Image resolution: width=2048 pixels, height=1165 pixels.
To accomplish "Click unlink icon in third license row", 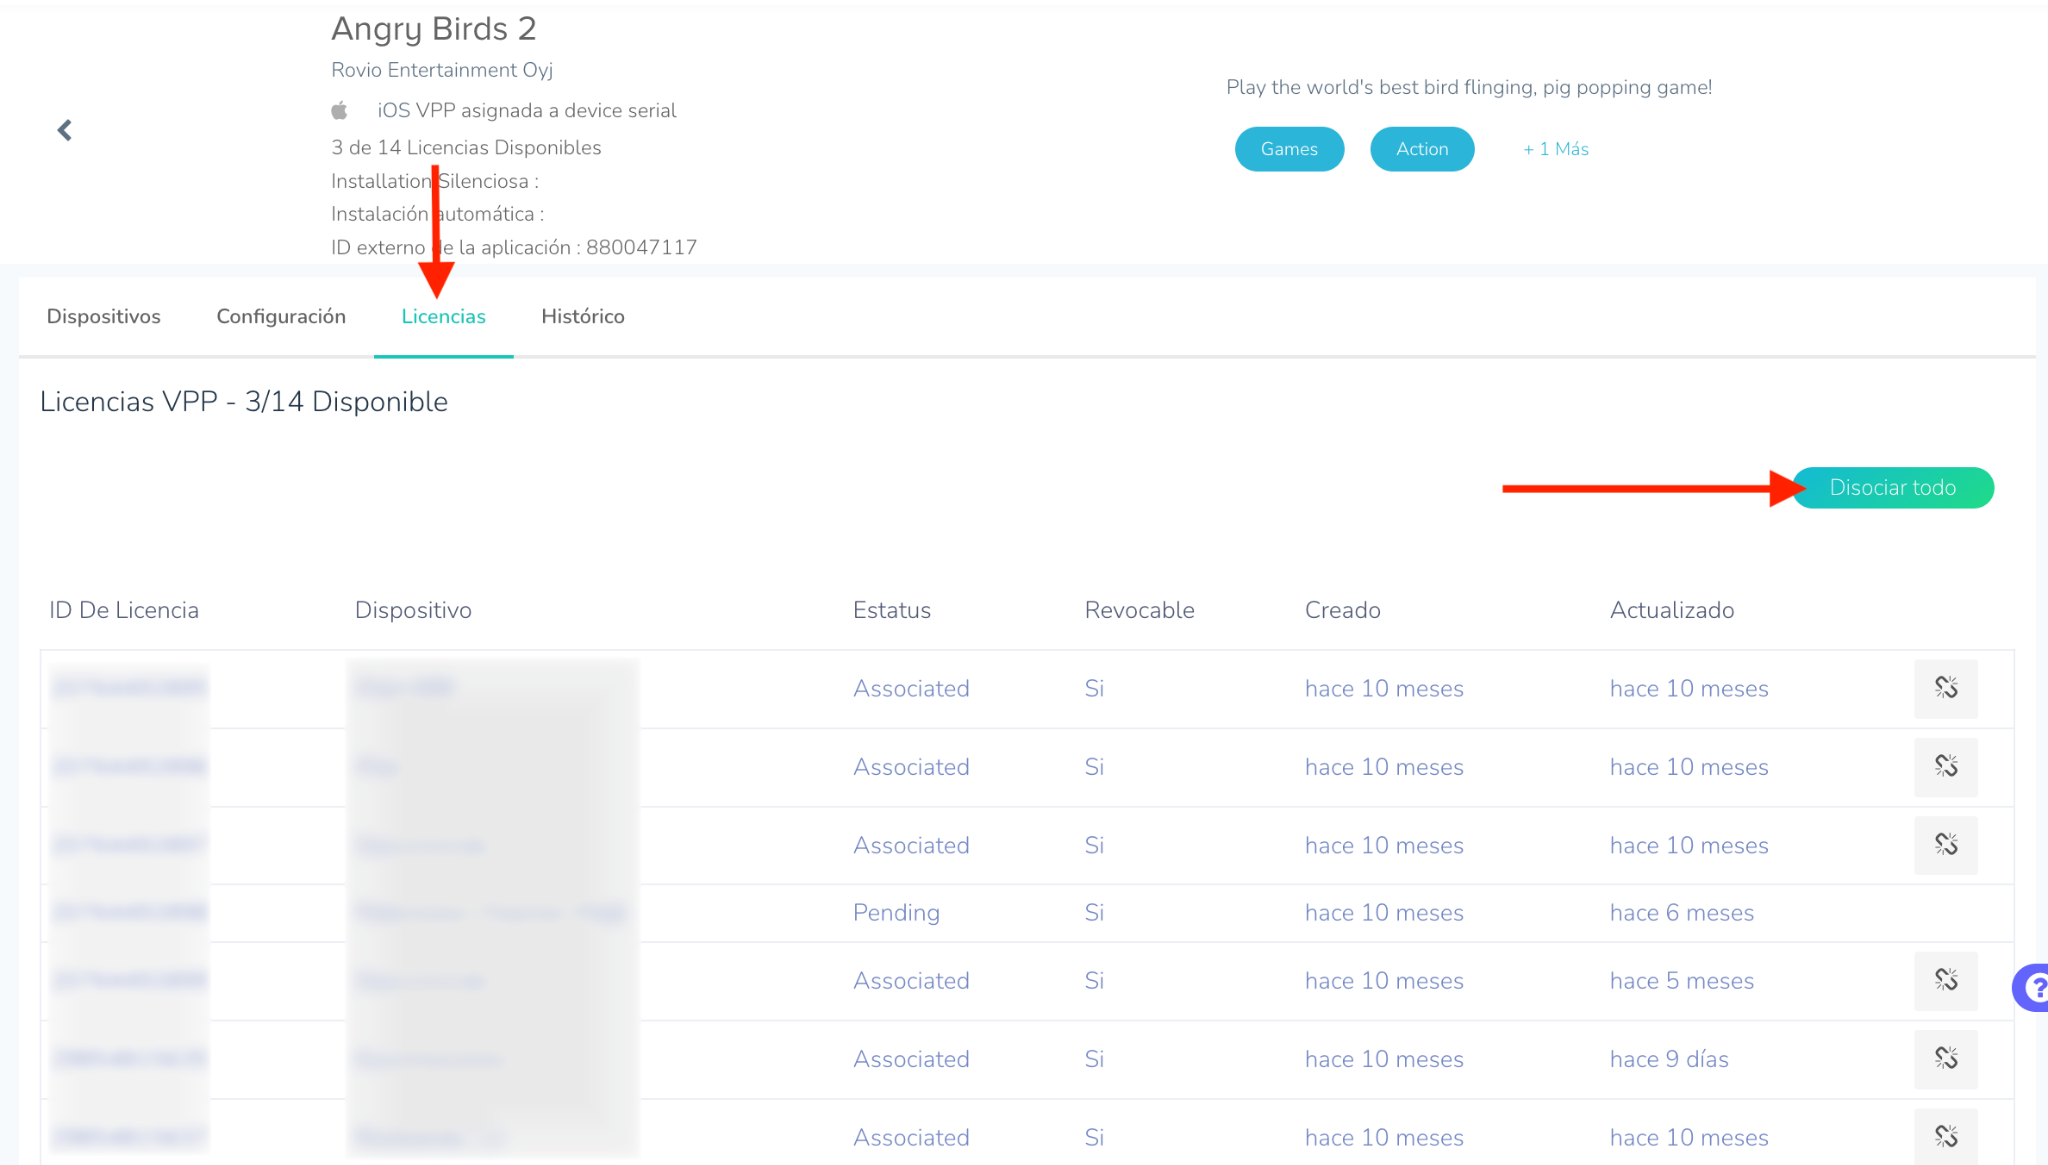I will (x=1945, y=845).
